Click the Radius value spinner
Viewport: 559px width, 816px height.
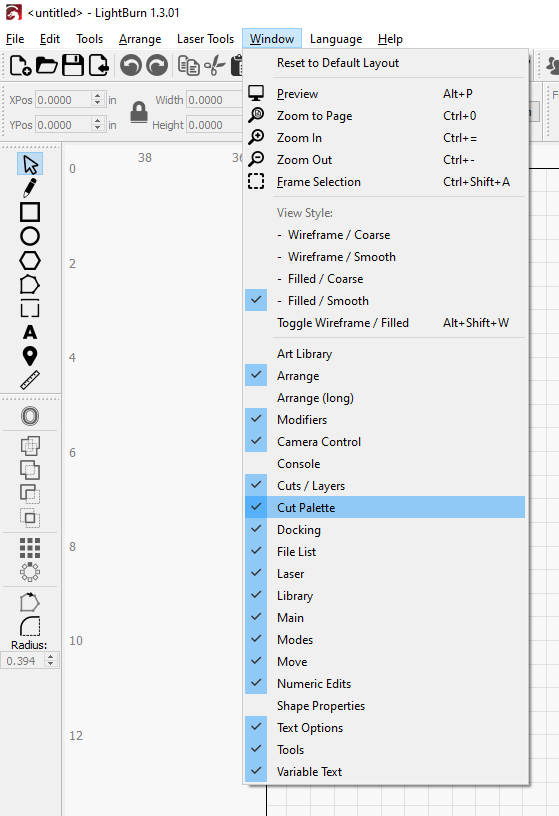[x=50, y=660]
